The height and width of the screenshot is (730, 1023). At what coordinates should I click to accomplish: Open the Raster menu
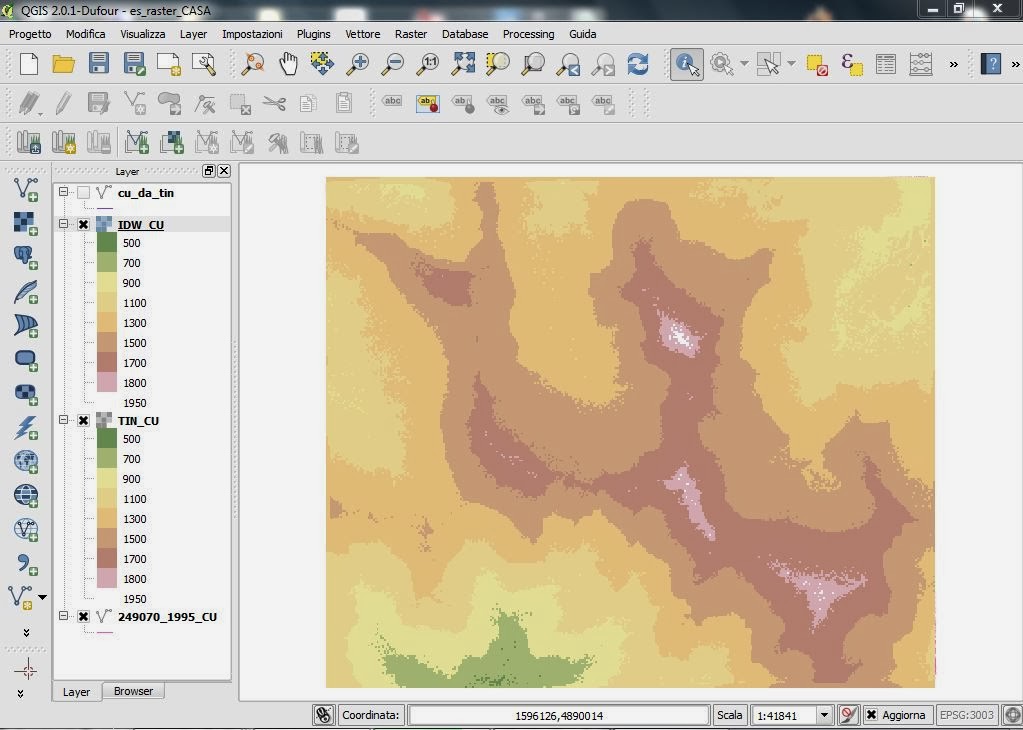[x=410, y=33]
